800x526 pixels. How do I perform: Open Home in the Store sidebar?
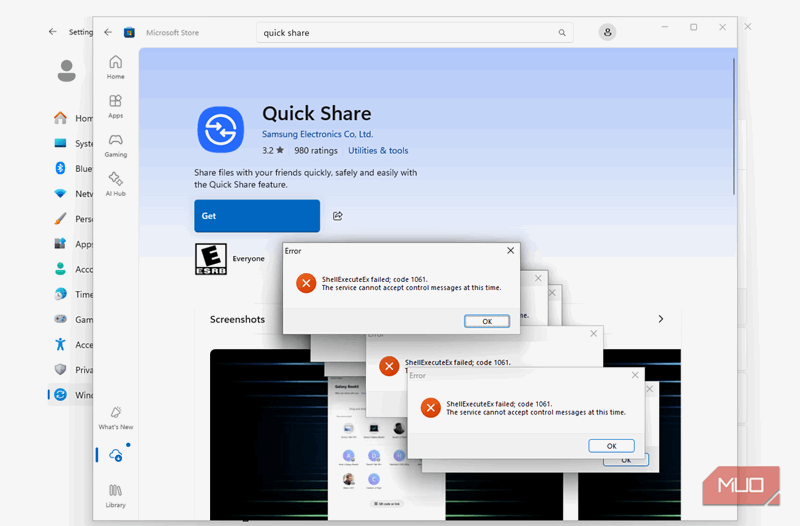[116, 66]
